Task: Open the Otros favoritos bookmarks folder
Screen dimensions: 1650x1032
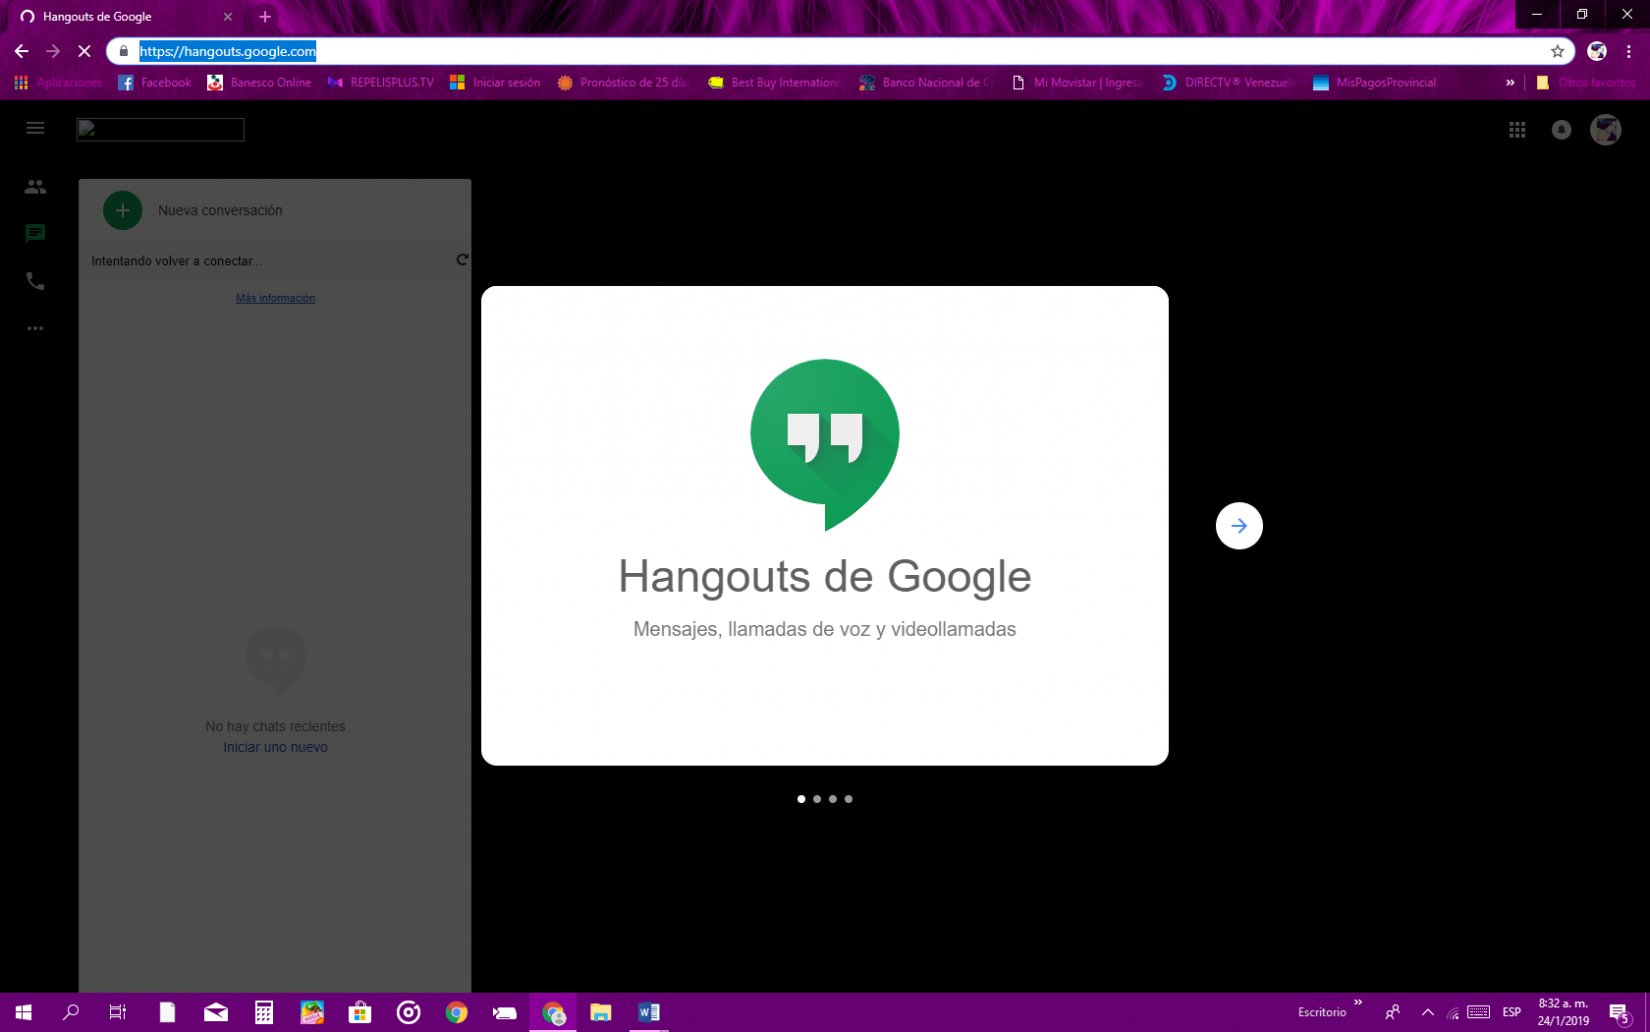Action: (1587, 83)
